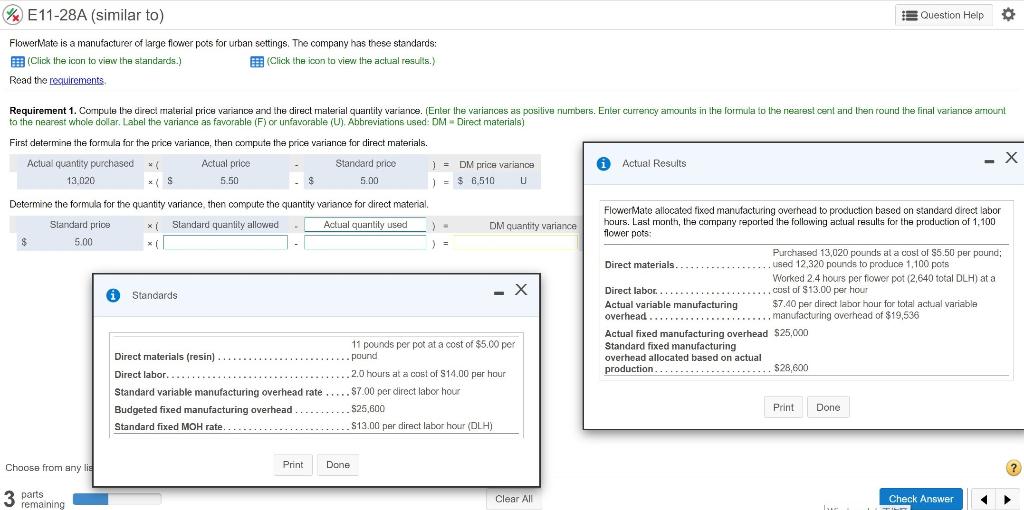Click Done in Standards popup

[338, 465]
